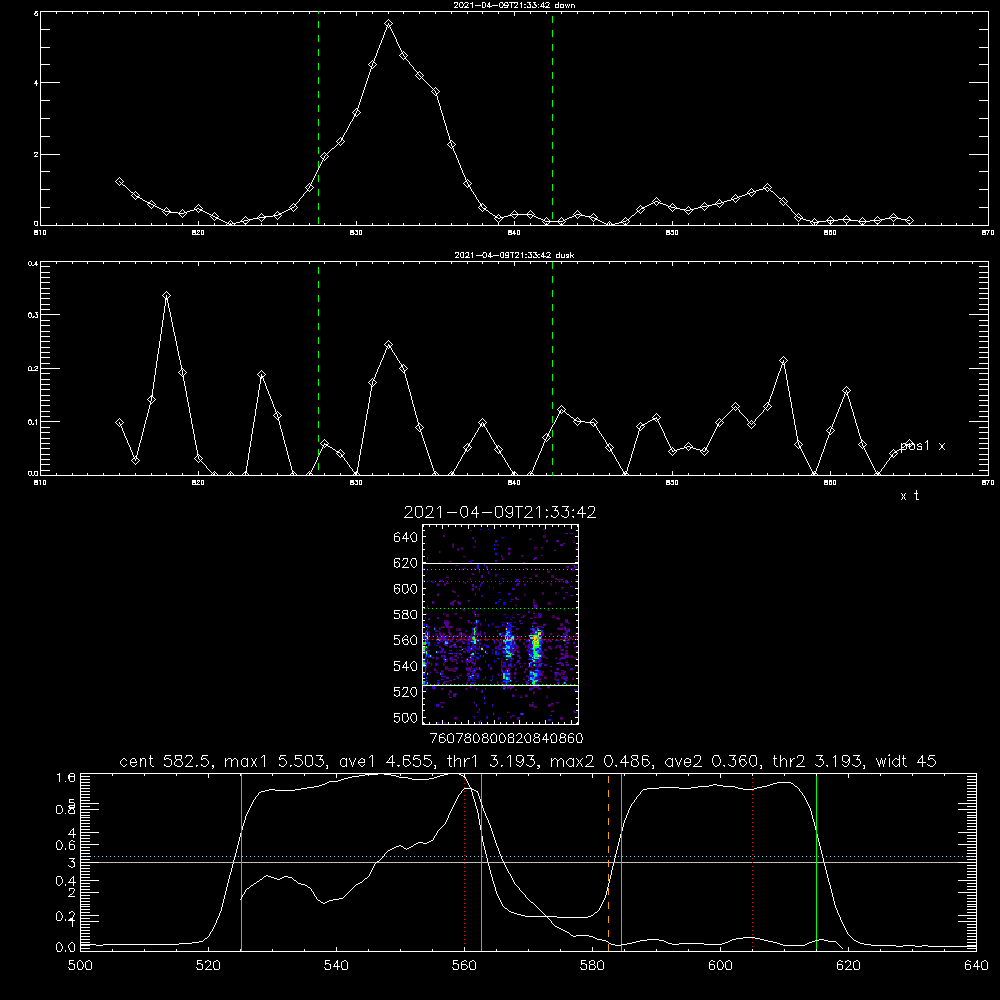Click the '640' y-axis label beside the spectrogram image
This screenshot has height=1000, width=1000.
click(406, 538)
